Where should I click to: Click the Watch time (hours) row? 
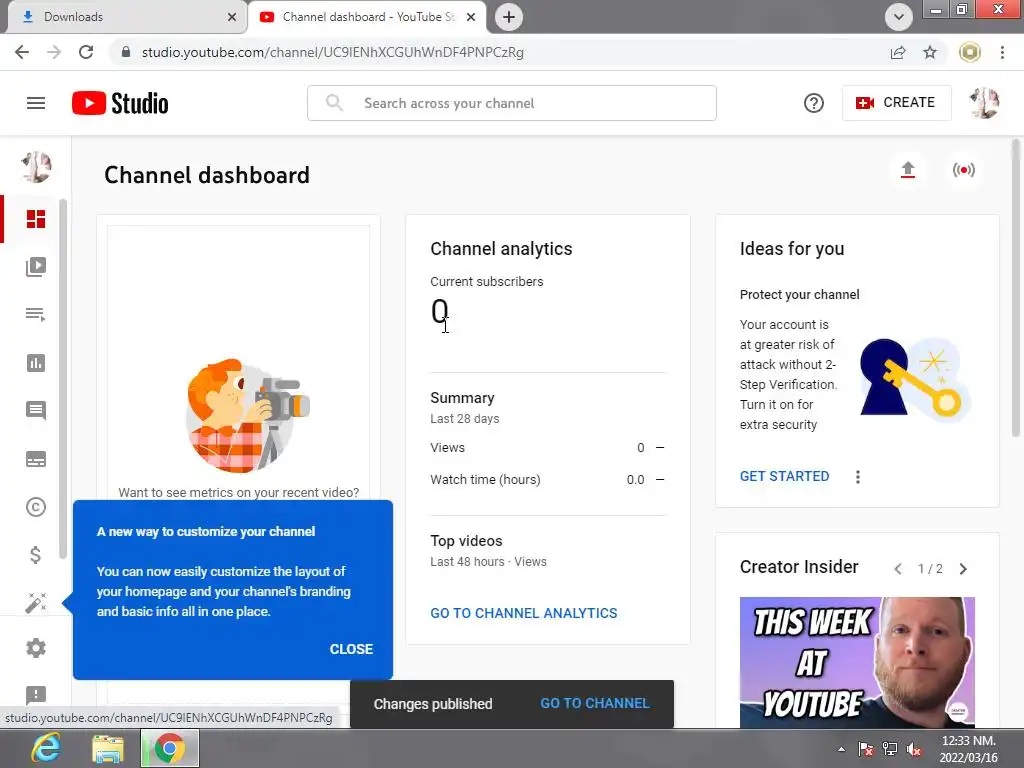547,479
